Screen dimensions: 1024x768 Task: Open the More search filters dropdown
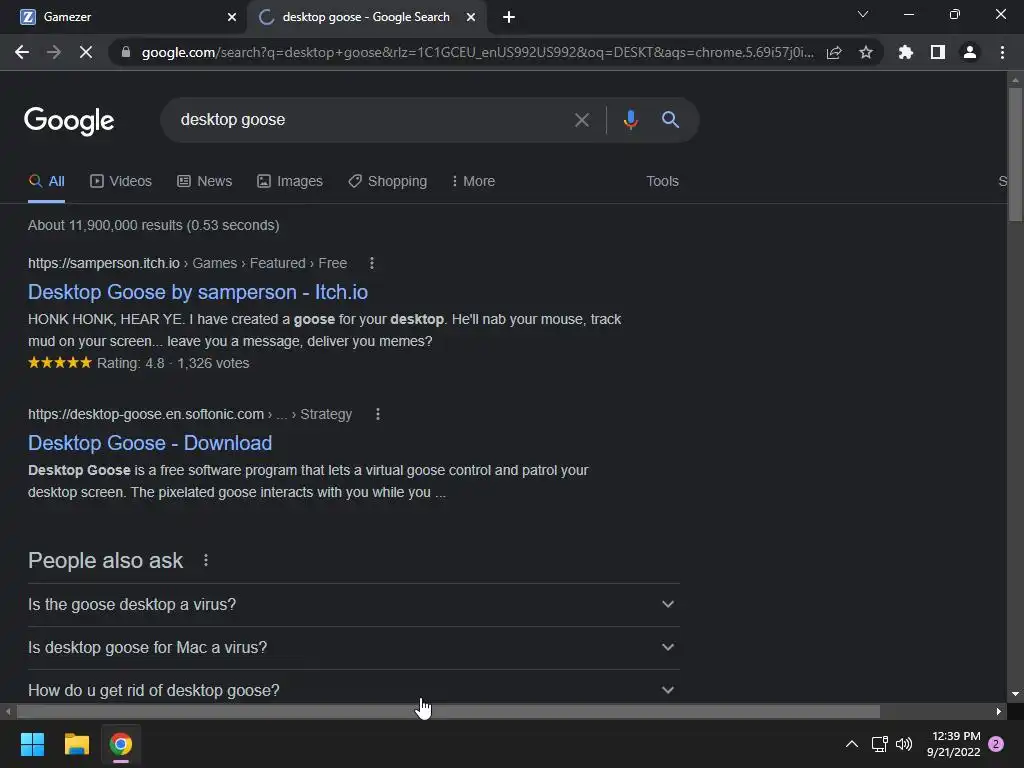[473, 181]
